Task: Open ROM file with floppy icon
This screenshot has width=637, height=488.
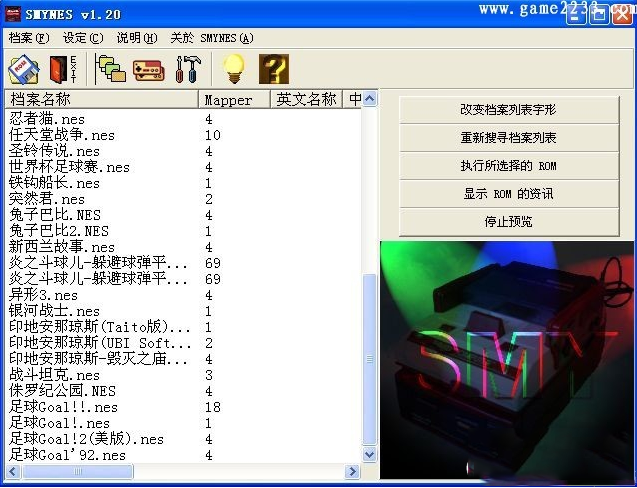Action: pyautogui.click(x=24, y=69)
